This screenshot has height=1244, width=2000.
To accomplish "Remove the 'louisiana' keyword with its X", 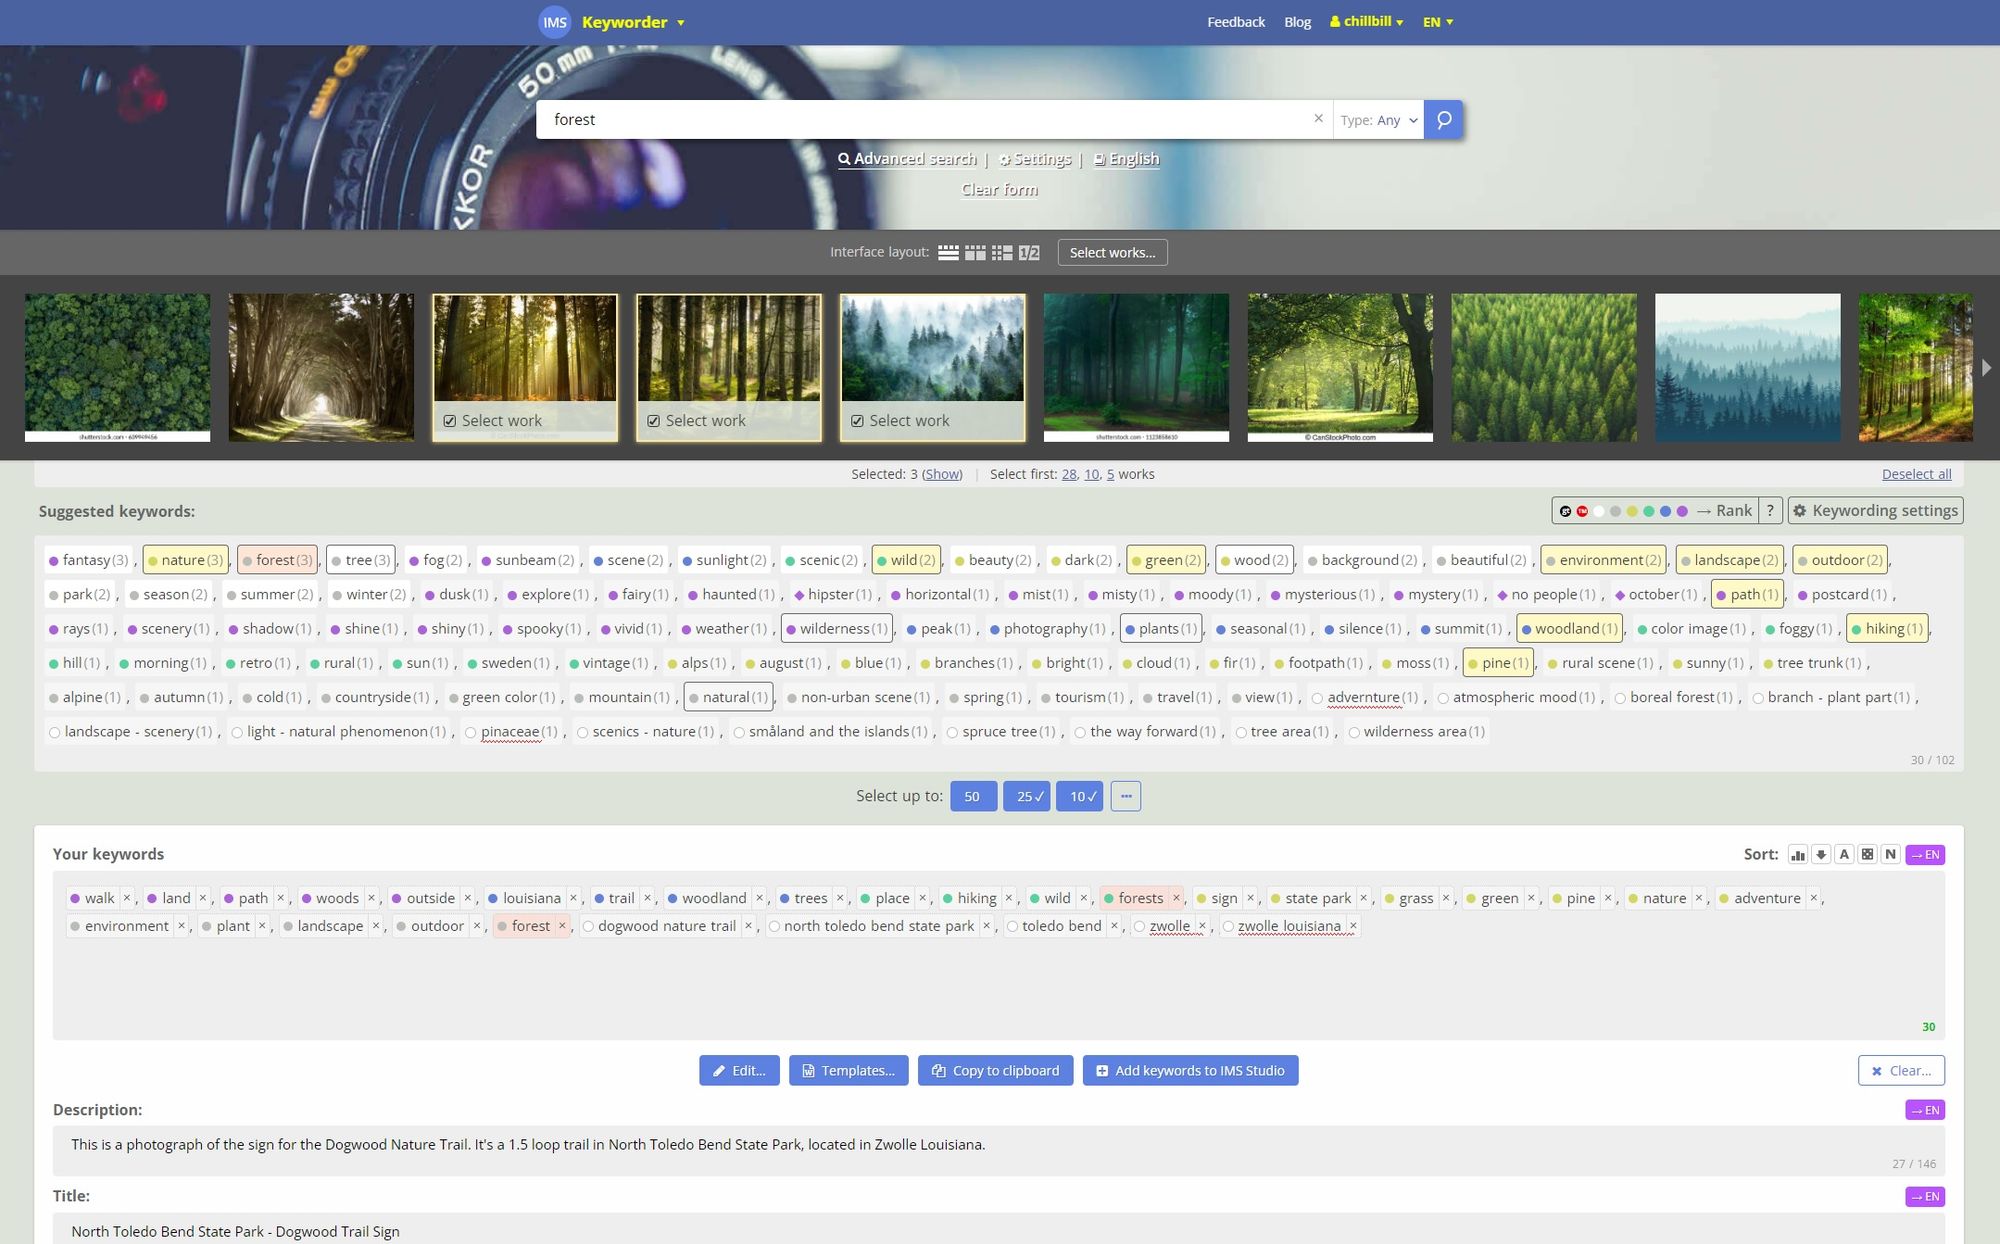I will coord(573,898).
